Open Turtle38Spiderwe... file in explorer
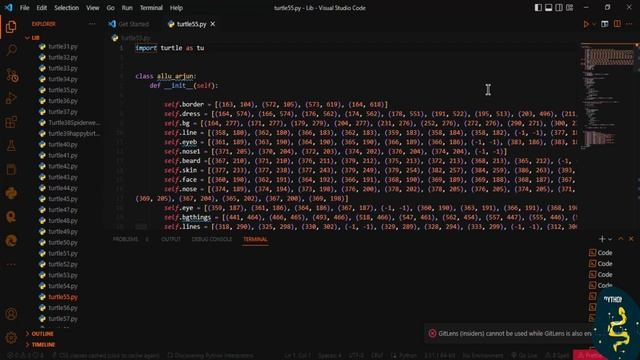The height and width of the screenshot is (360, 640). (x=73, y=122)
